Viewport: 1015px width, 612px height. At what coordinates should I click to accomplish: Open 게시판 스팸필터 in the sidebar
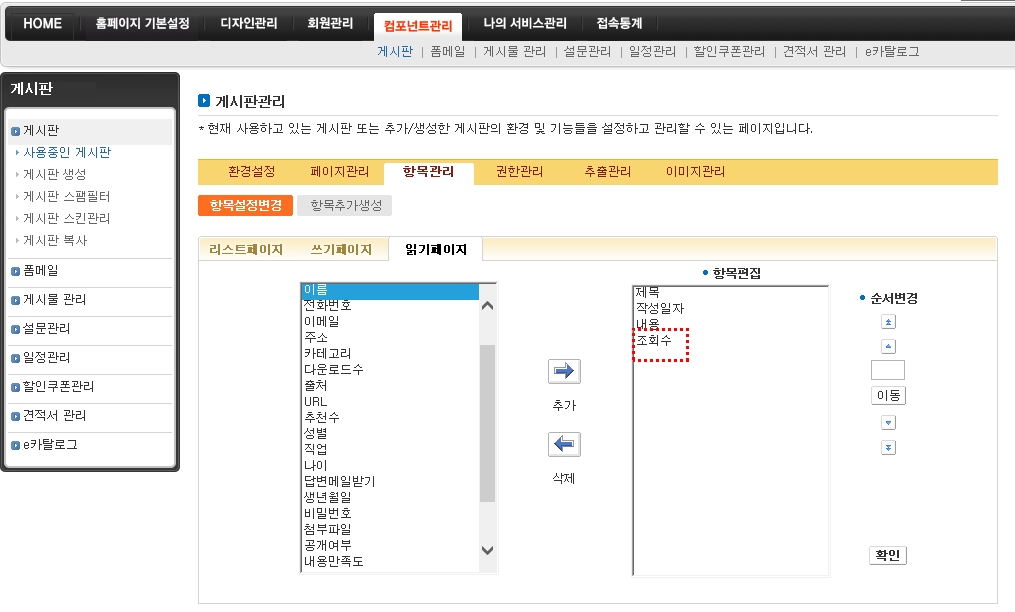[x=66, y=196]
